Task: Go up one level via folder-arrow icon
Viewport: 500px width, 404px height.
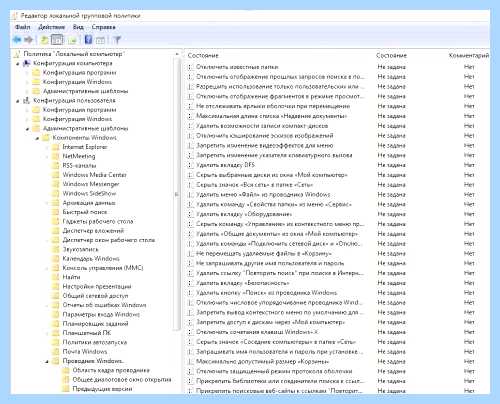Action: coord(44,40)
